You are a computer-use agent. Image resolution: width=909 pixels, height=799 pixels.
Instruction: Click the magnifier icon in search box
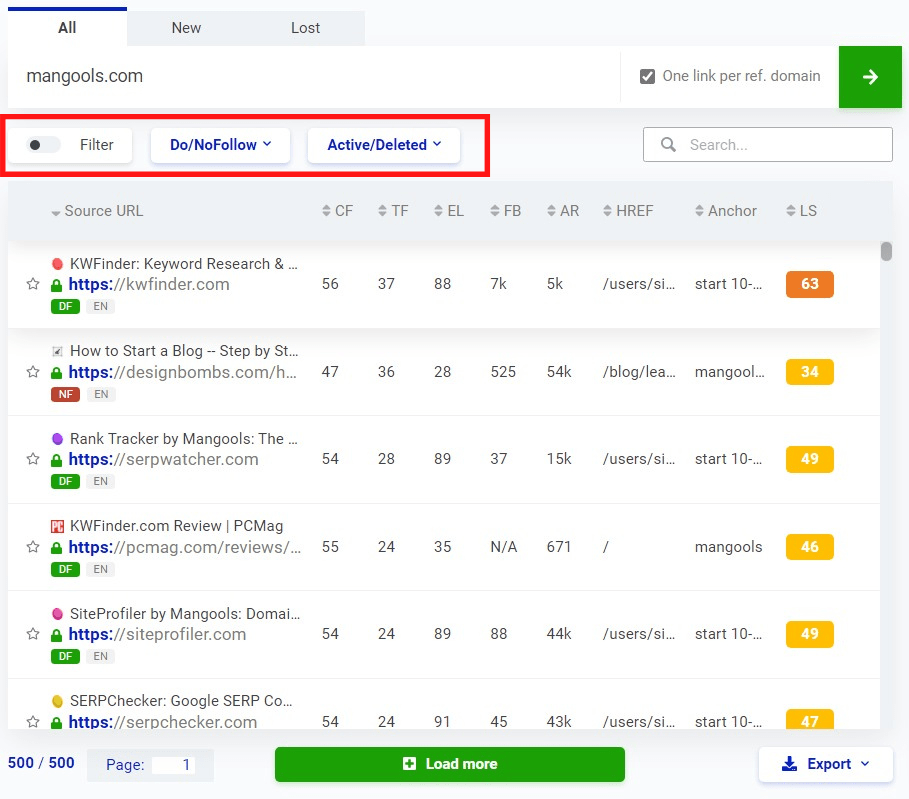pos(668,144)
